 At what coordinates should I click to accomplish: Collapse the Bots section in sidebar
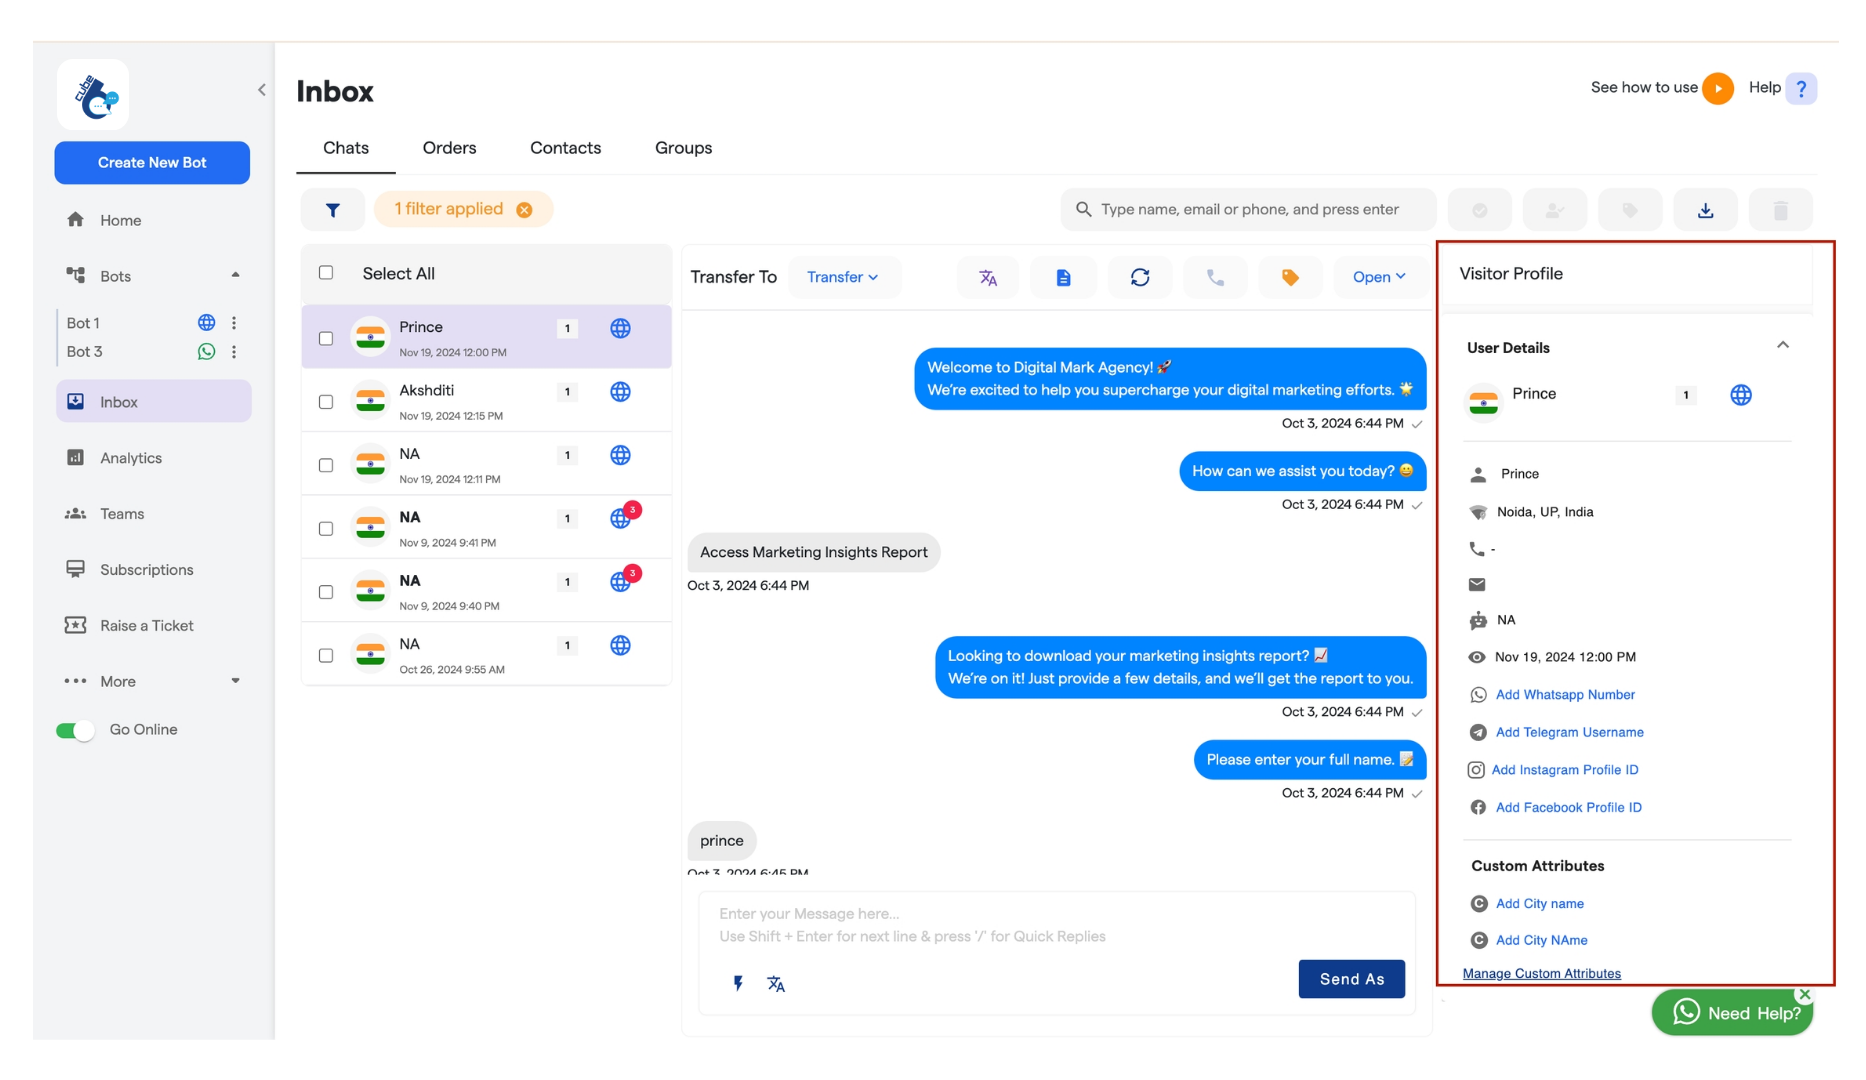pyautogui.click(x=235, y=275)
